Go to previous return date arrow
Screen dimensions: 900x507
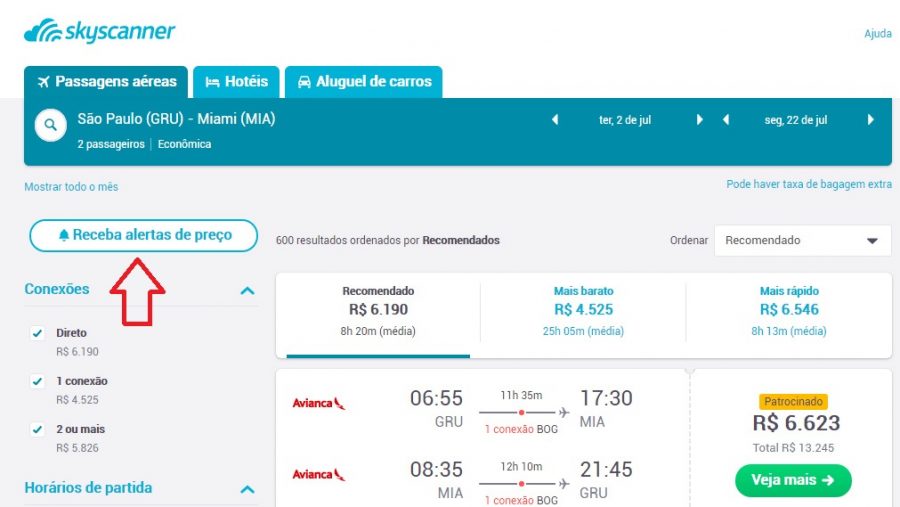pyautogui.click(x=725, y=120)
